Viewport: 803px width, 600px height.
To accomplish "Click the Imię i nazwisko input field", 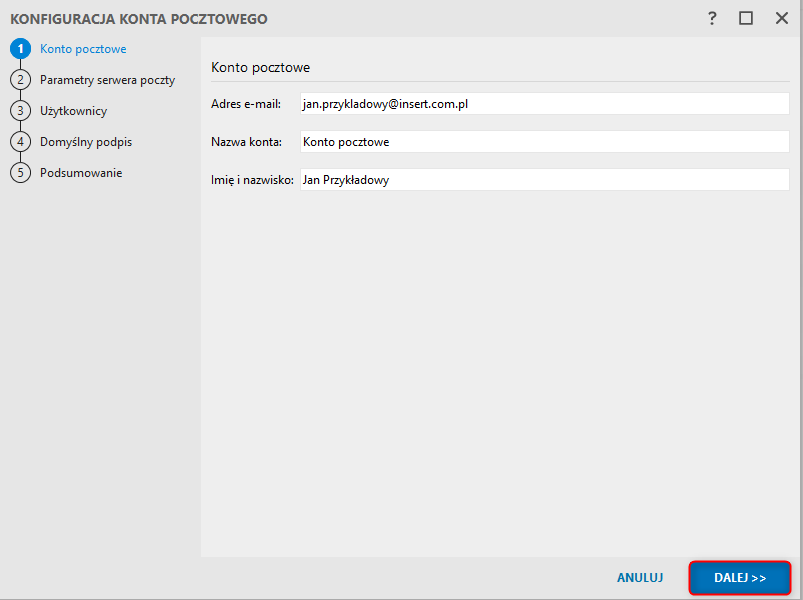I will [x=544, y=180].
